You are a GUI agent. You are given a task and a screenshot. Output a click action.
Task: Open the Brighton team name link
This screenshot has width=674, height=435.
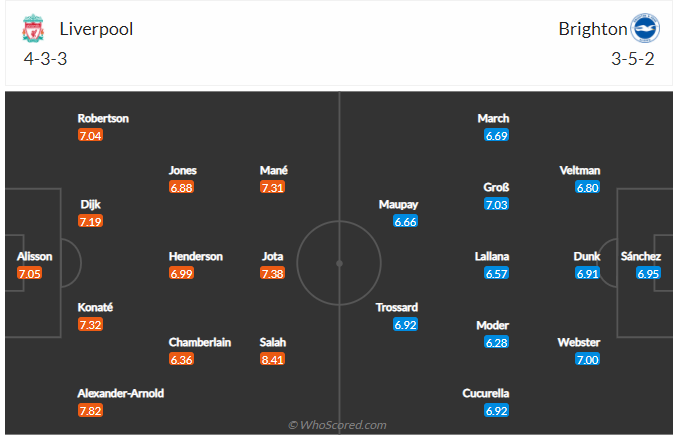593,29
